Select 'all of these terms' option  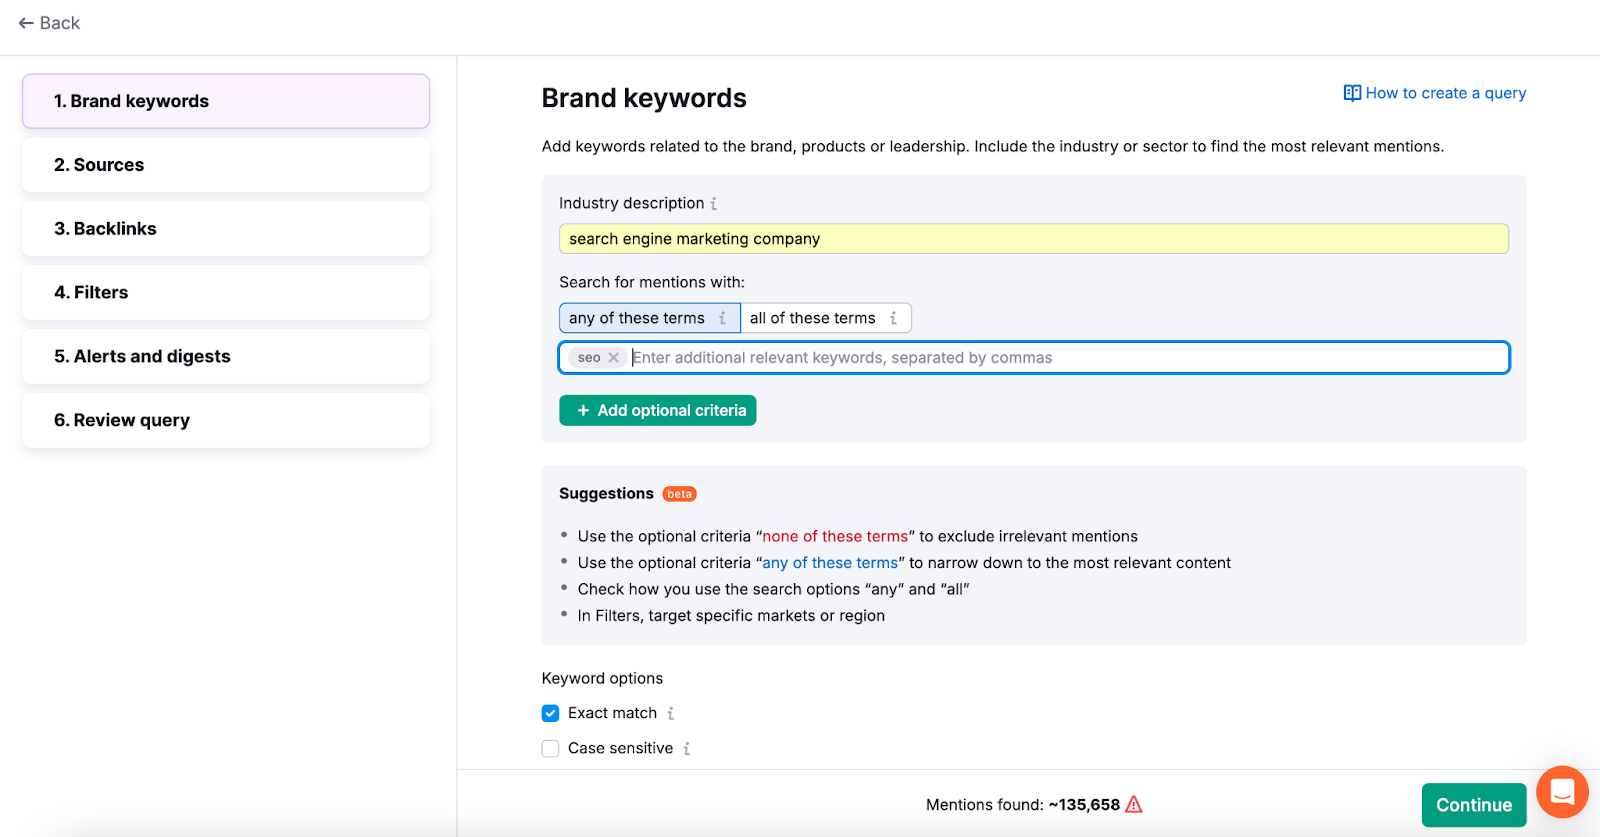pos(812,318)
